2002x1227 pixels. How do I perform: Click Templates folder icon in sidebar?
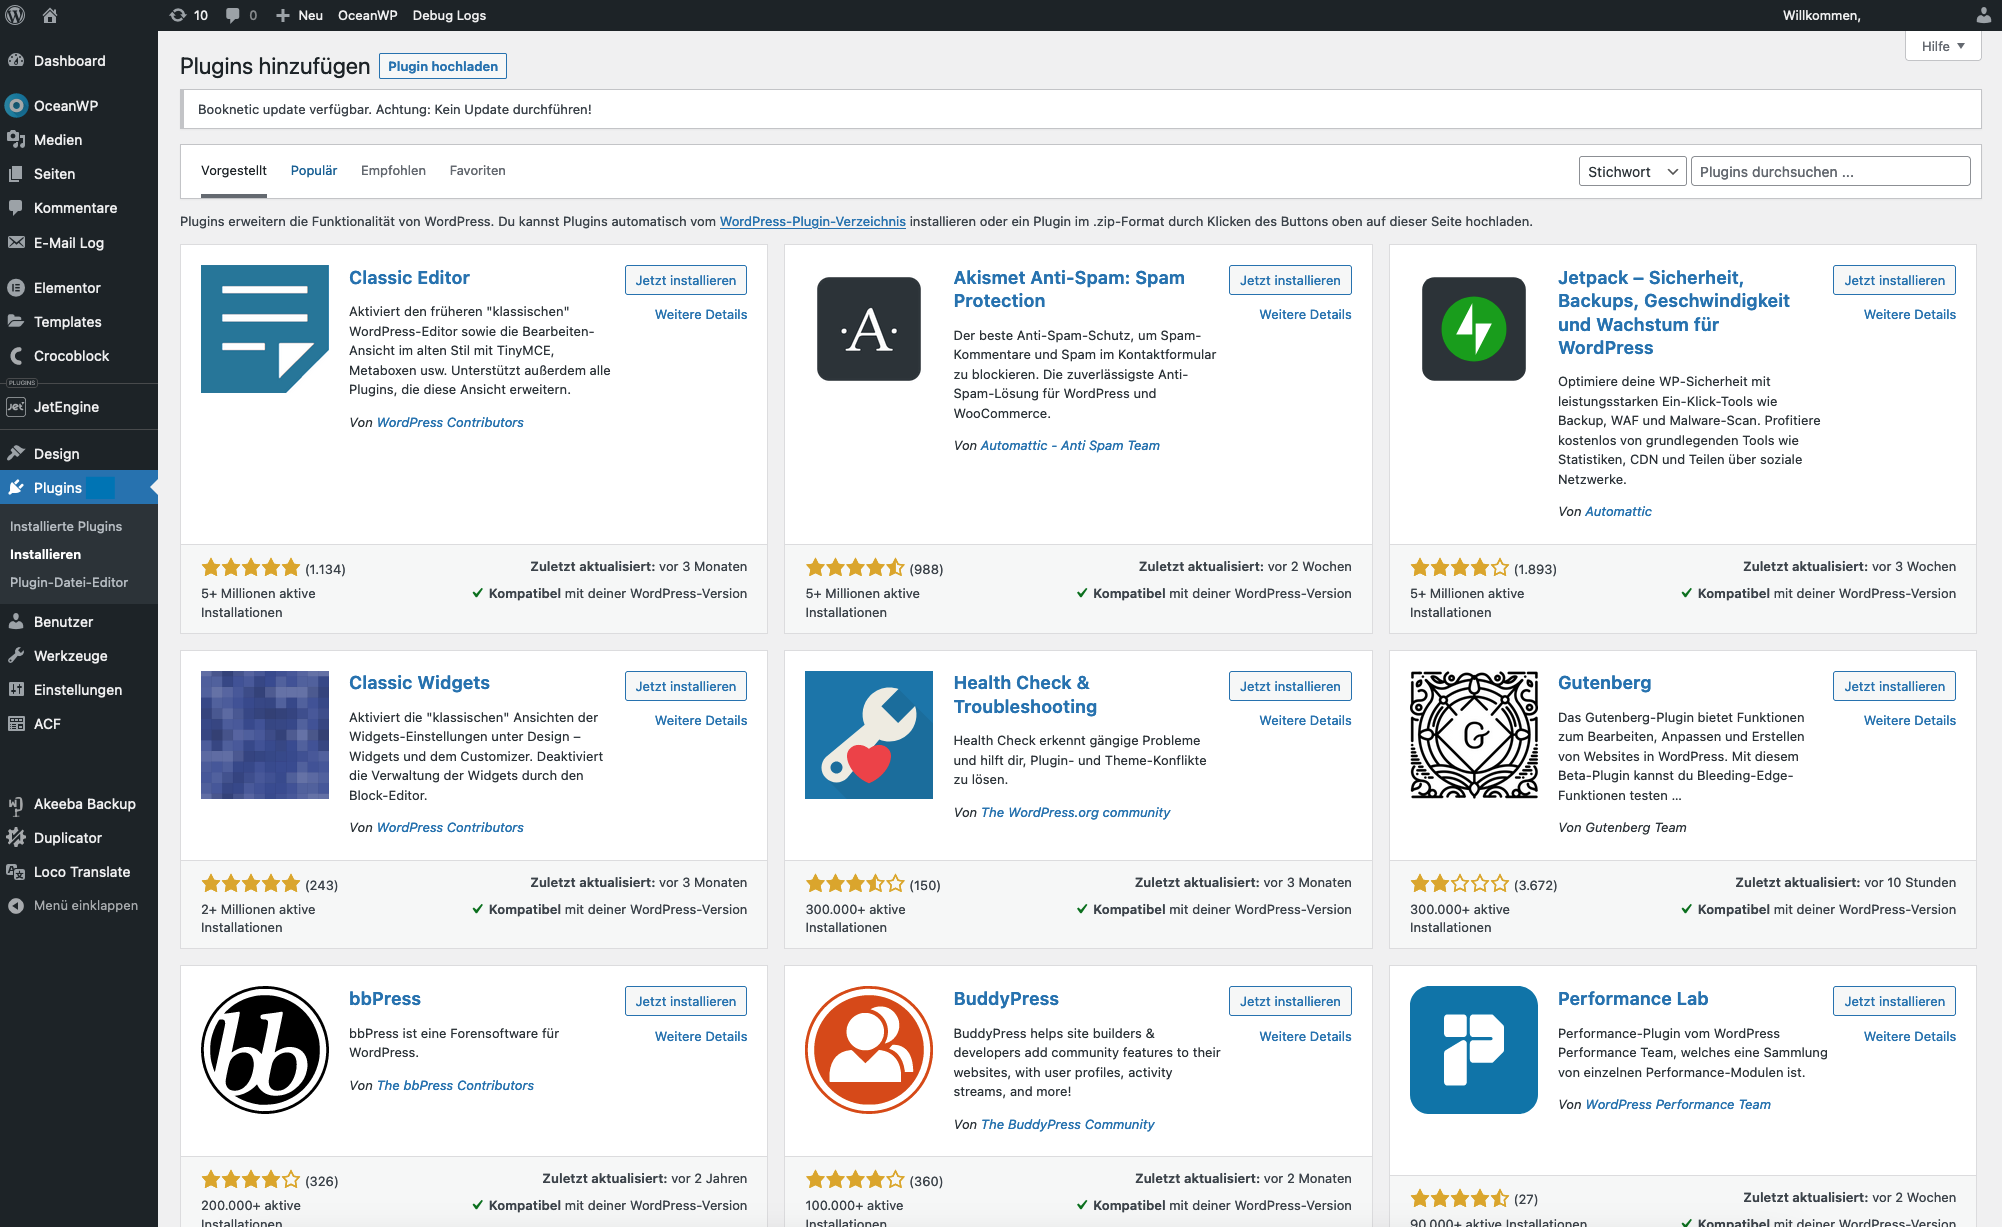point(16,322)
